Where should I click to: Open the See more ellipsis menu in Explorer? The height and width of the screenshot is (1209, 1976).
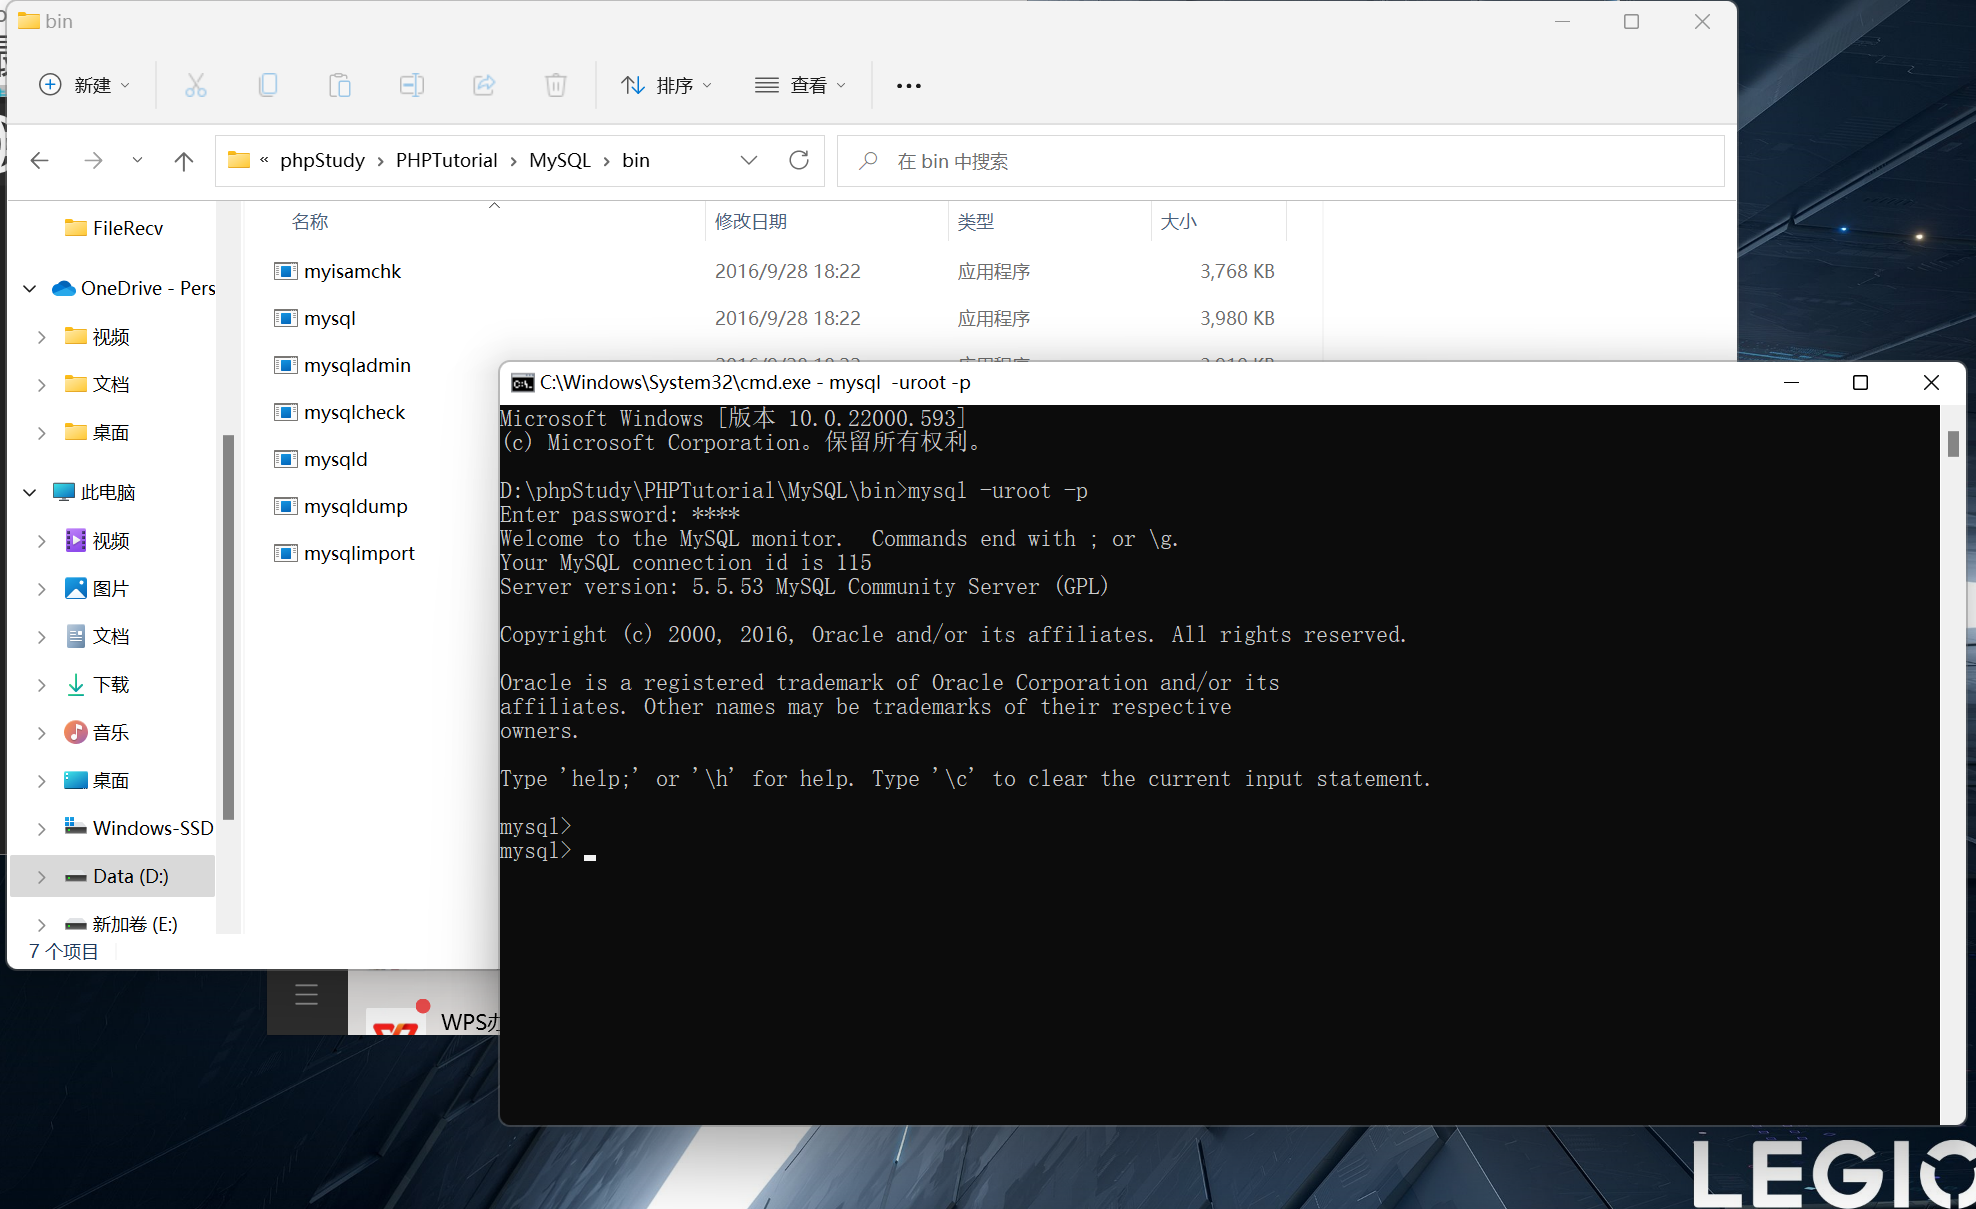pos(909,85)
